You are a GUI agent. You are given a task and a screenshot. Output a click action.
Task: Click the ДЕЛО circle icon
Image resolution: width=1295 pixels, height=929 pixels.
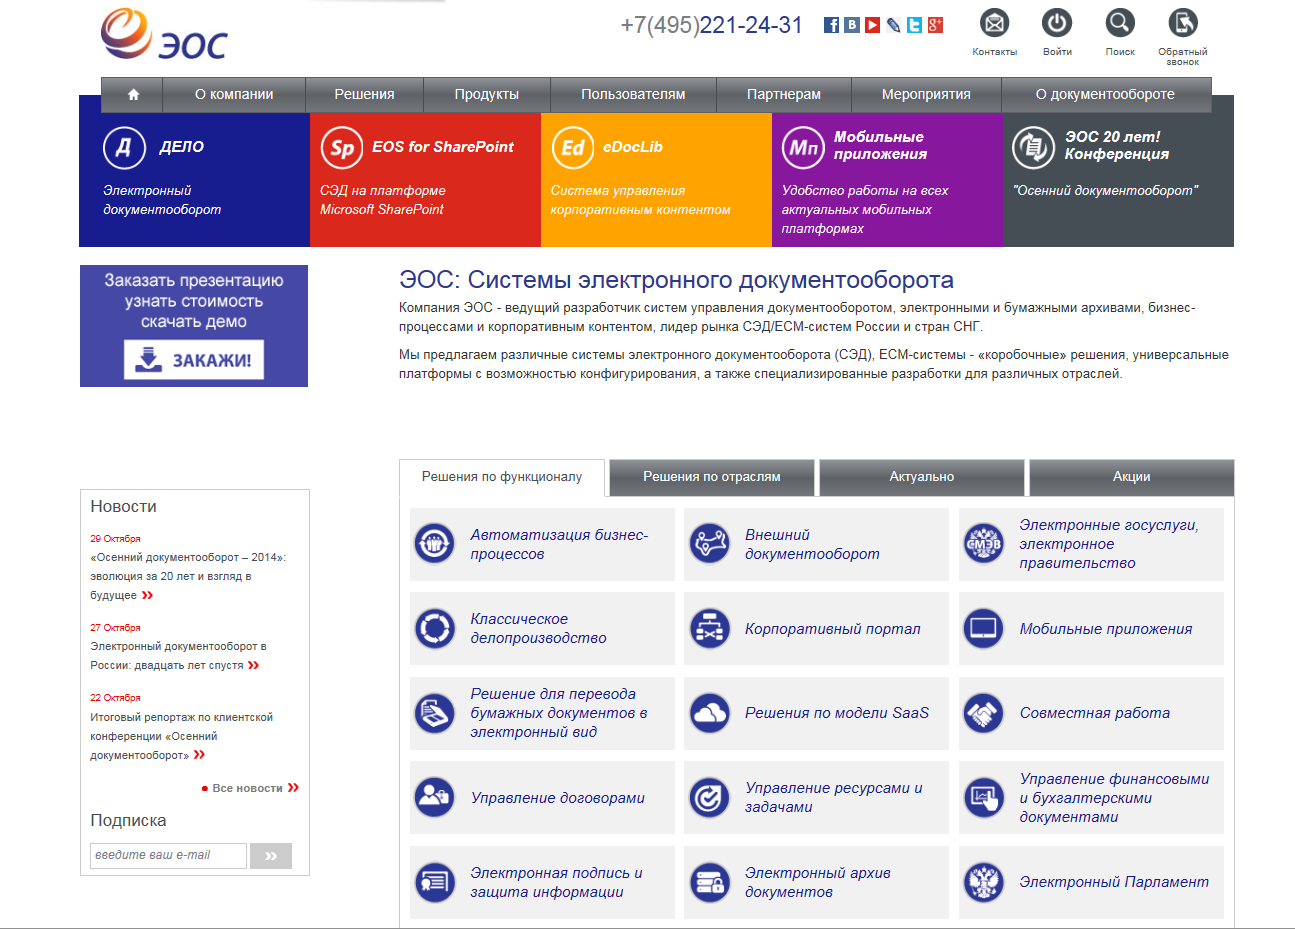coord(124,148)
